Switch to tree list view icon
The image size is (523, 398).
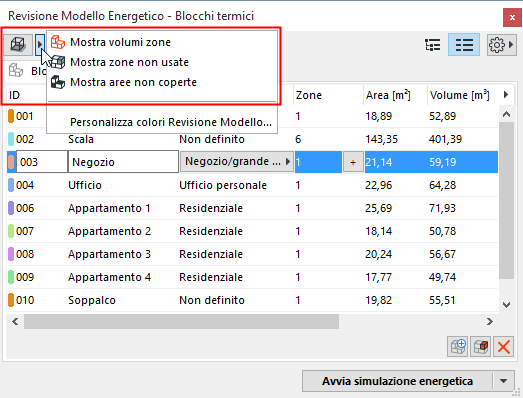433,45
